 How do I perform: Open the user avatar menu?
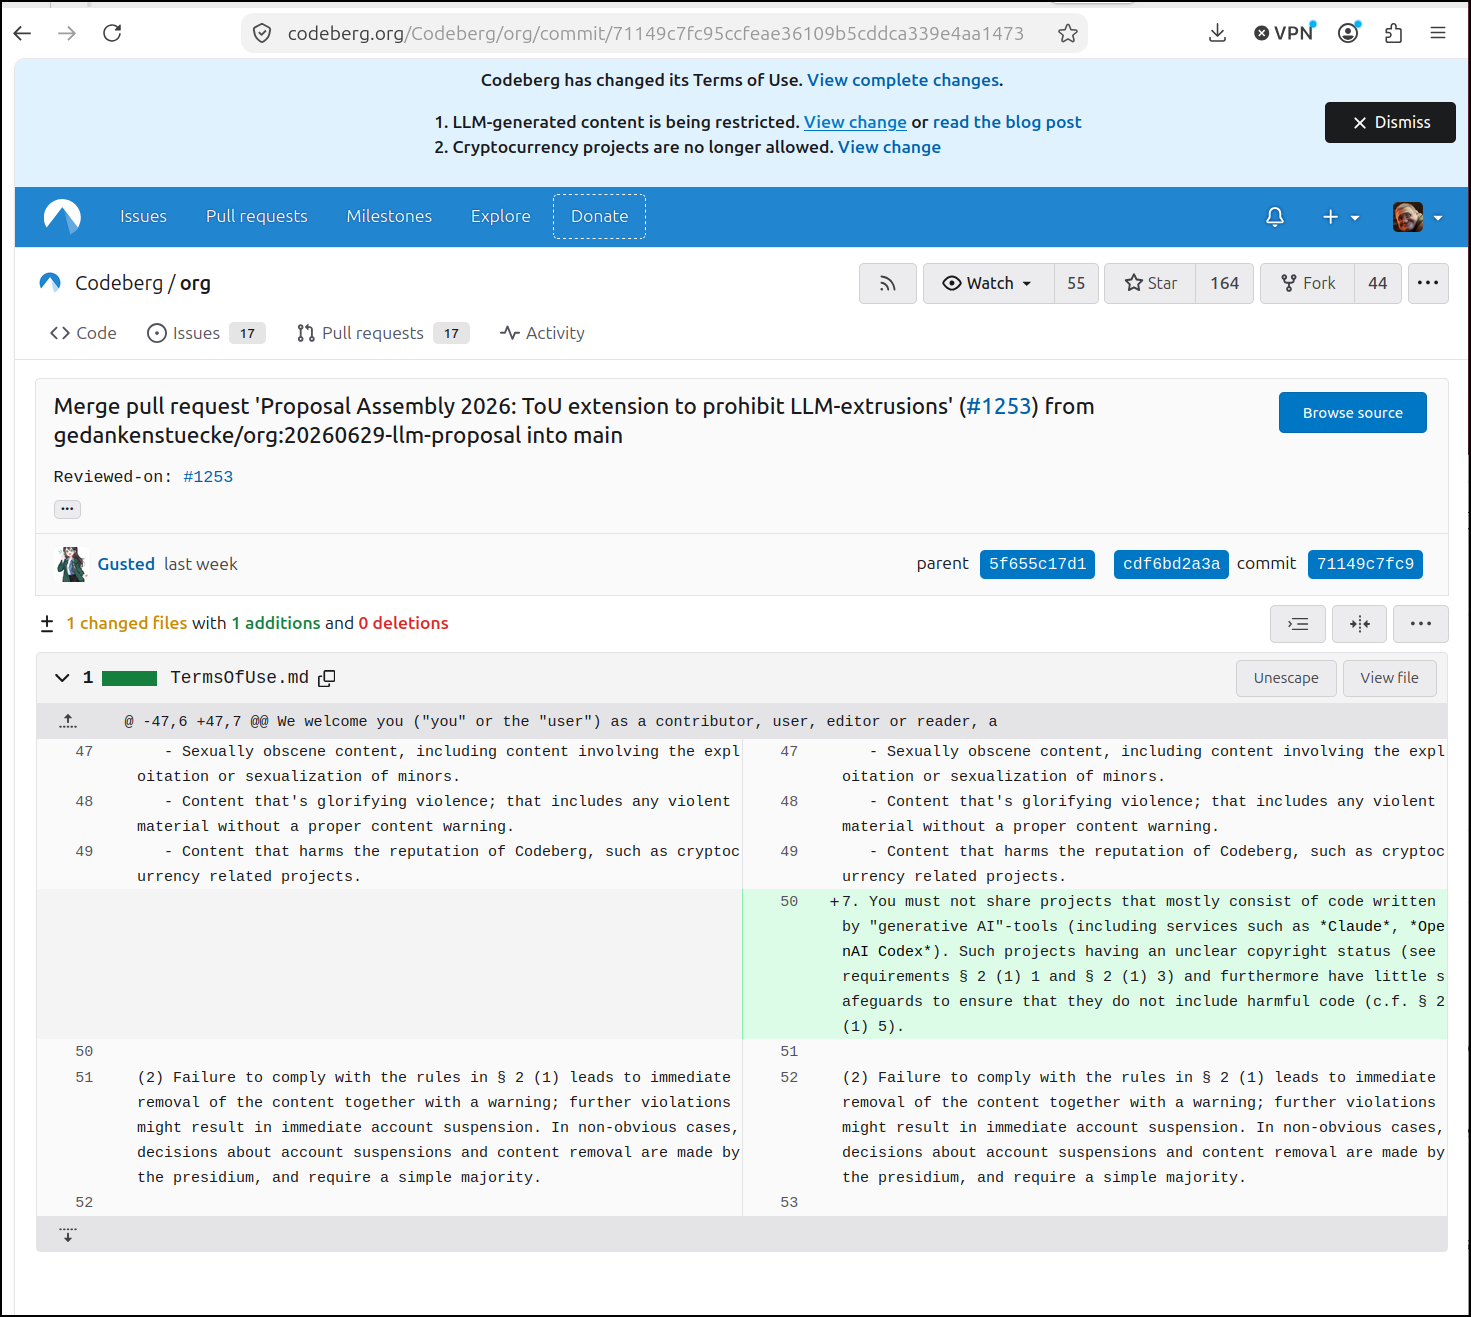point(1417,217)
